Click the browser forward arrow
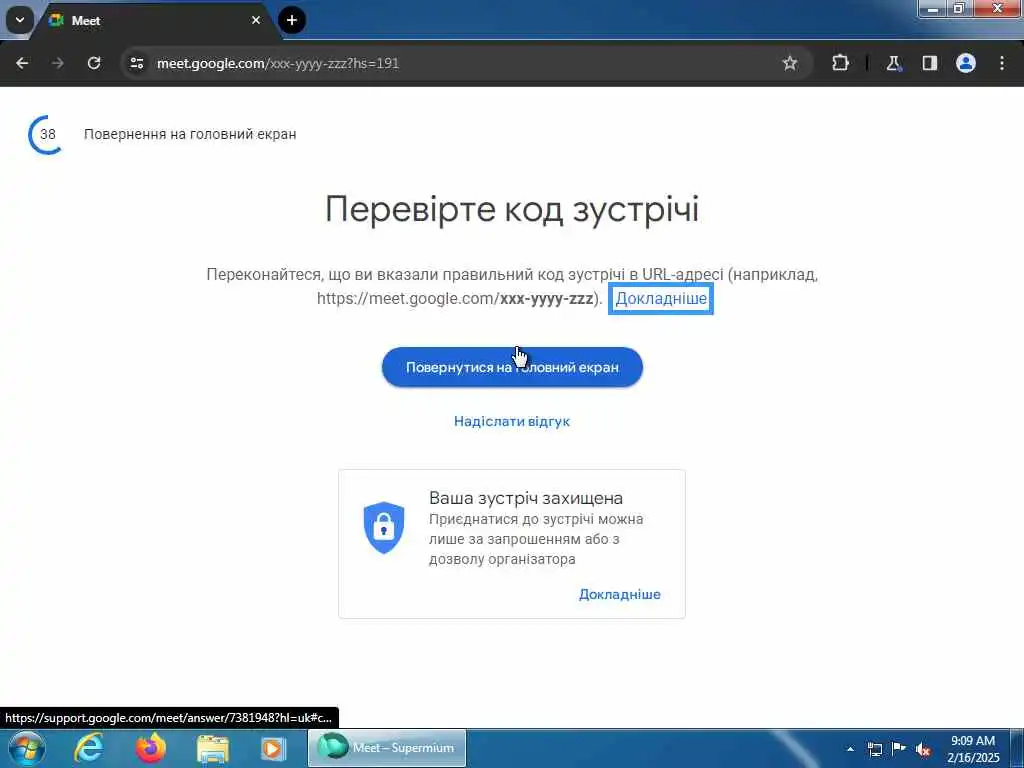Image resolution: width=1024 pixels, height=768 pixels. 58,63
